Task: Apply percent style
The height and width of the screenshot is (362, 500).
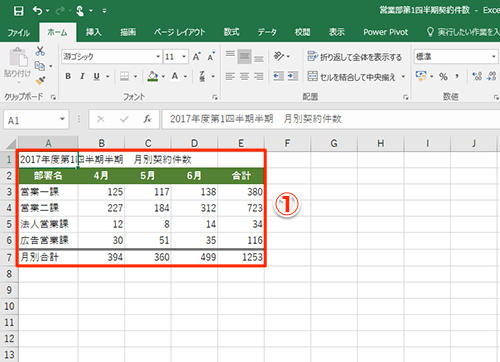Action: point(443,77)
